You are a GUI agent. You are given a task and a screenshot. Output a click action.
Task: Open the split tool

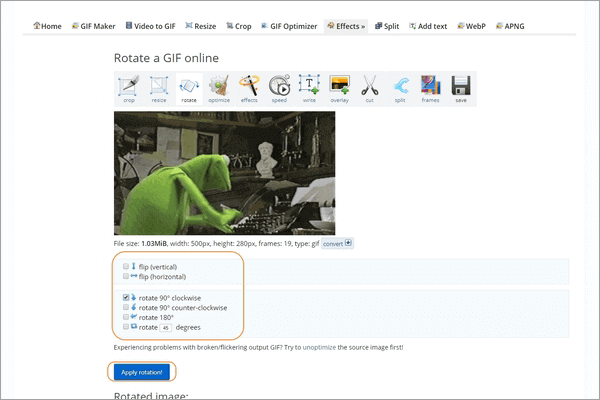(x=400, y=89)
